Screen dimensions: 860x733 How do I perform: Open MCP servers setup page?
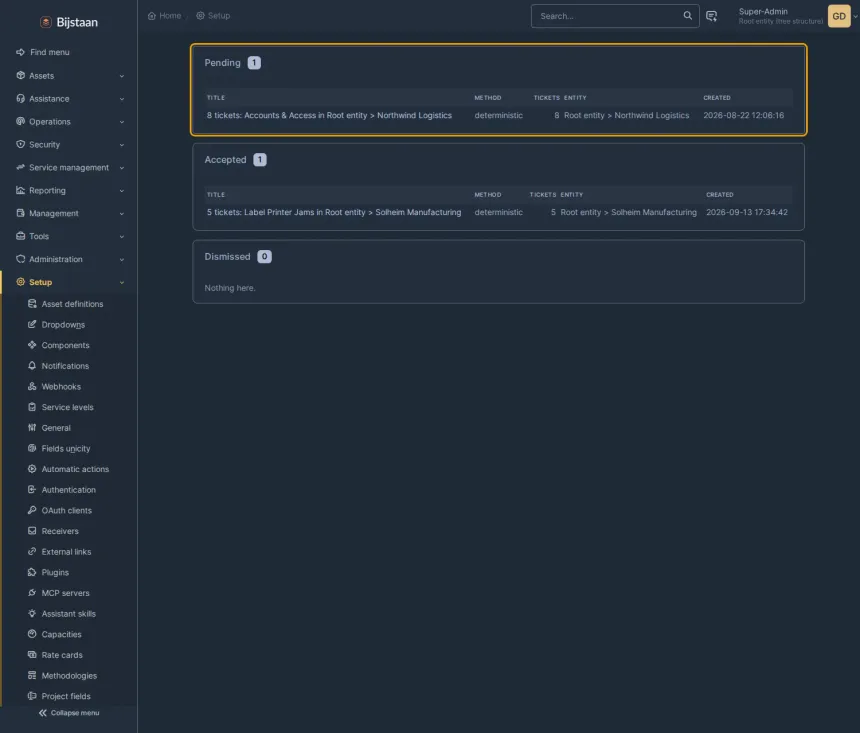(65, 593)
